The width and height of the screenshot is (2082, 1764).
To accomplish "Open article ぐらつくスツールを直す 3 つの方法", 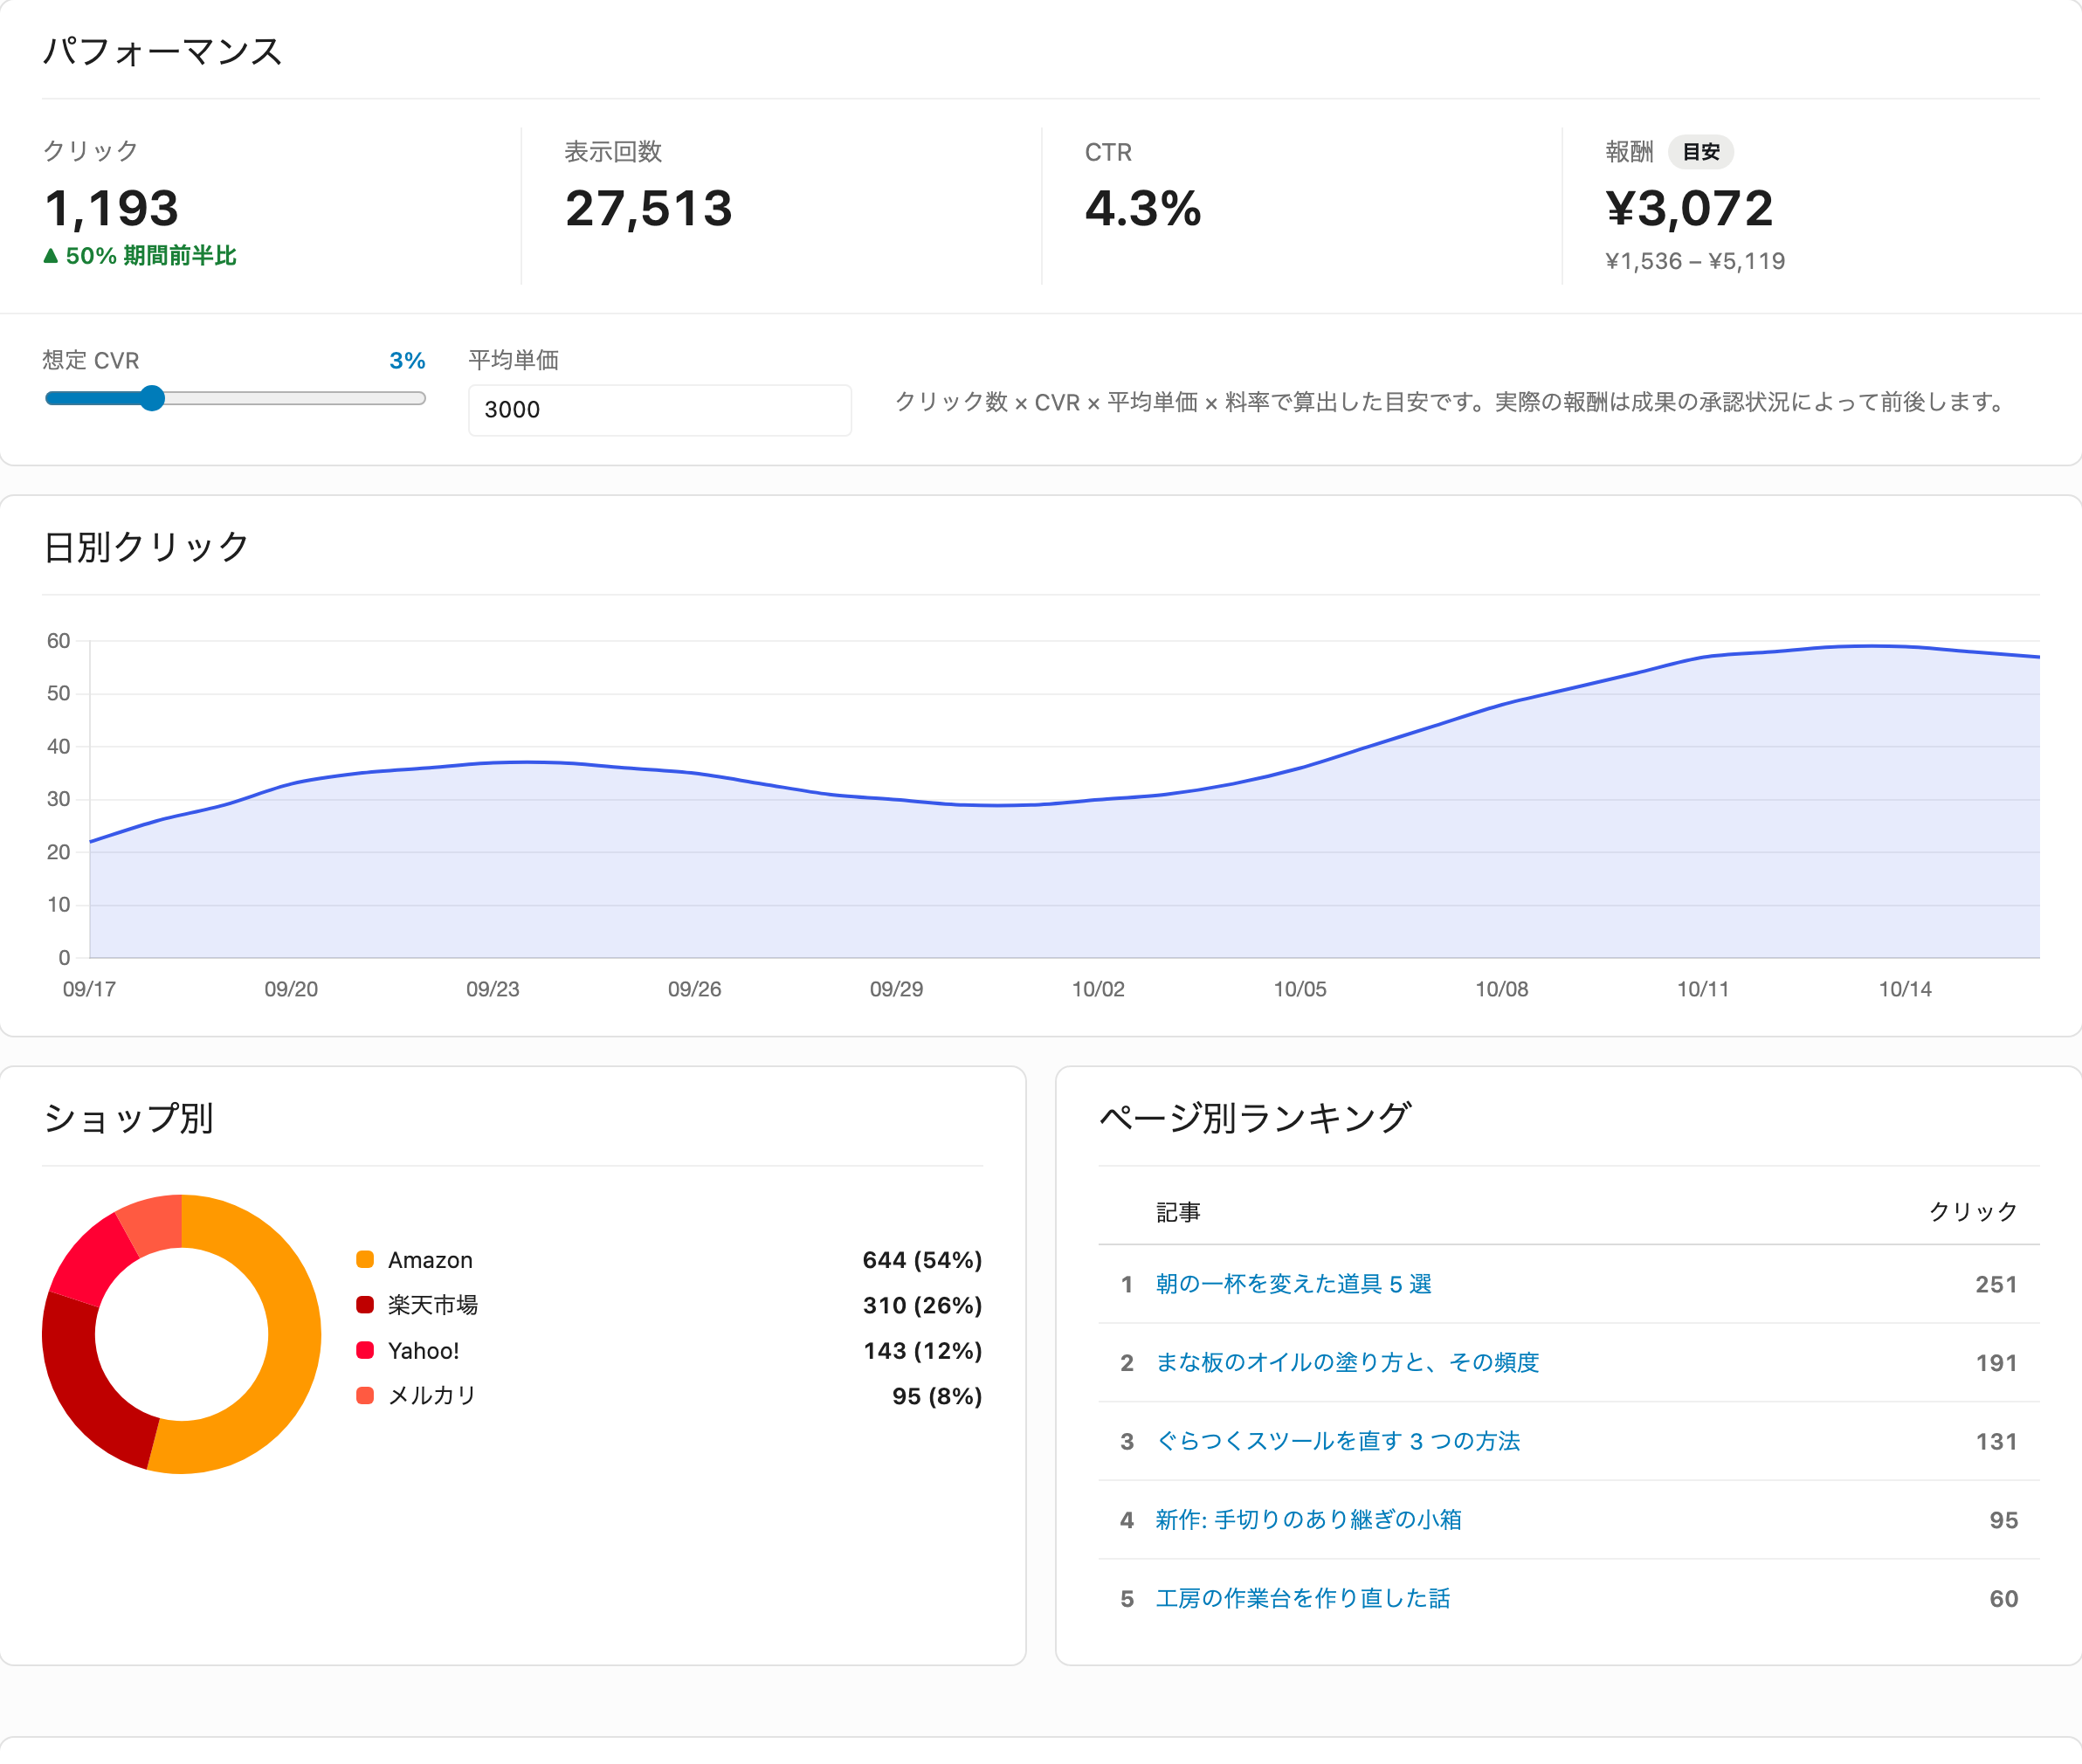I will click(x=1337, y=1441).
